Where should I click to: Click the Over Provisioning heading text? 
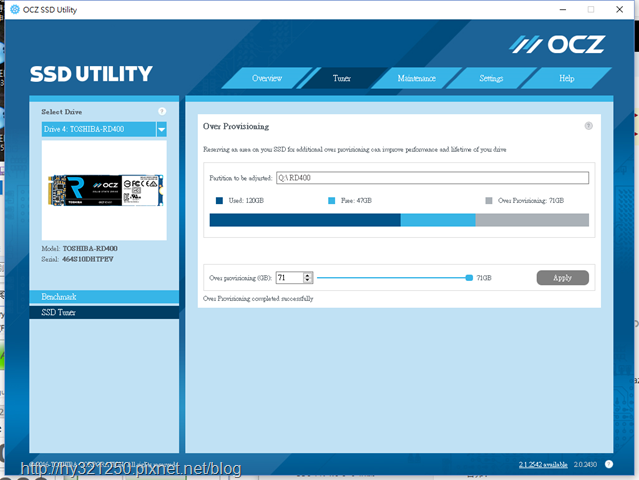(x=236, y=126)
